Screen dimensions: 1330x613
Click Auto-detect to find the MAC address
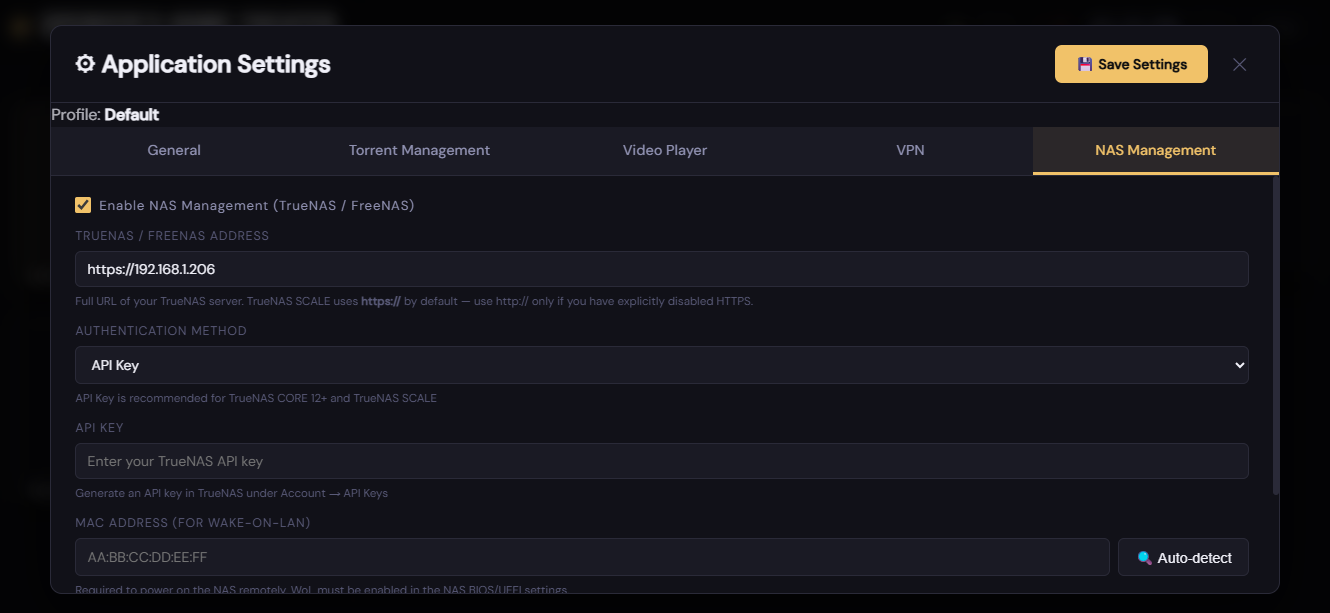click(x=1183, y=557)
